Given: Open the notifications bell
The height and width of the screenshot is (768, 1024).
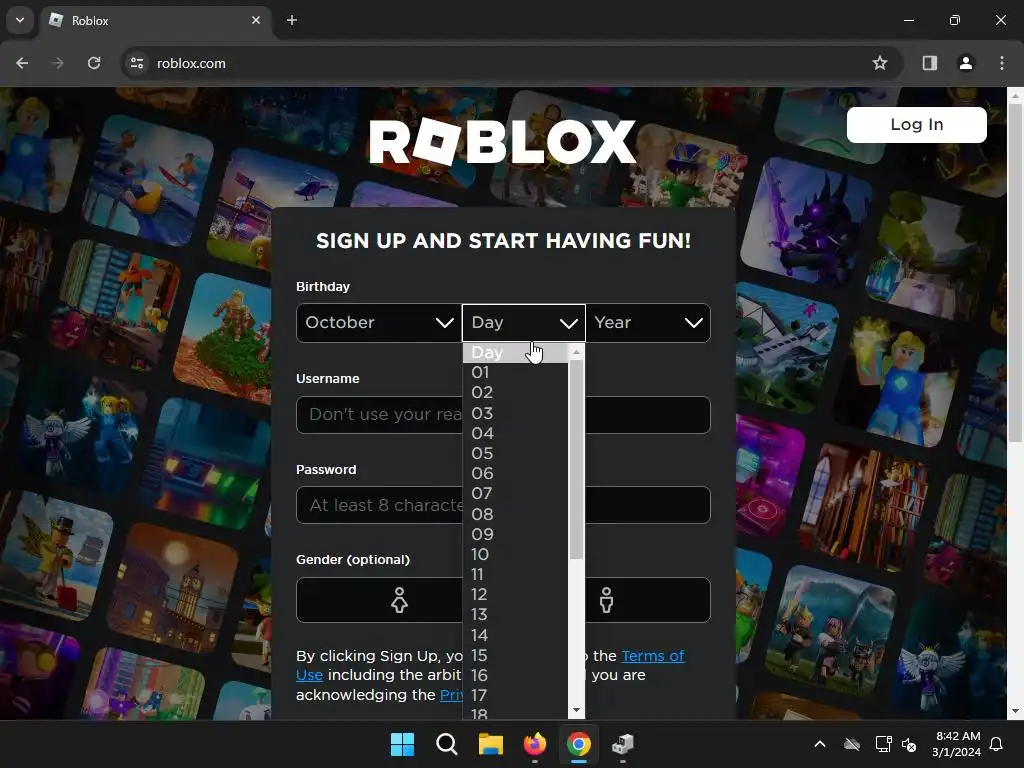Looking at the screenshot, I should pyautogui.click(x=996, y=744).
